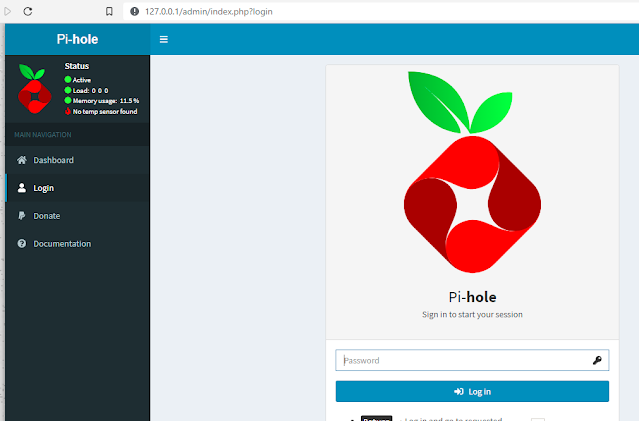639x421 pixels.
Task: Click the key icon in Password field
Action: point(597,360)
